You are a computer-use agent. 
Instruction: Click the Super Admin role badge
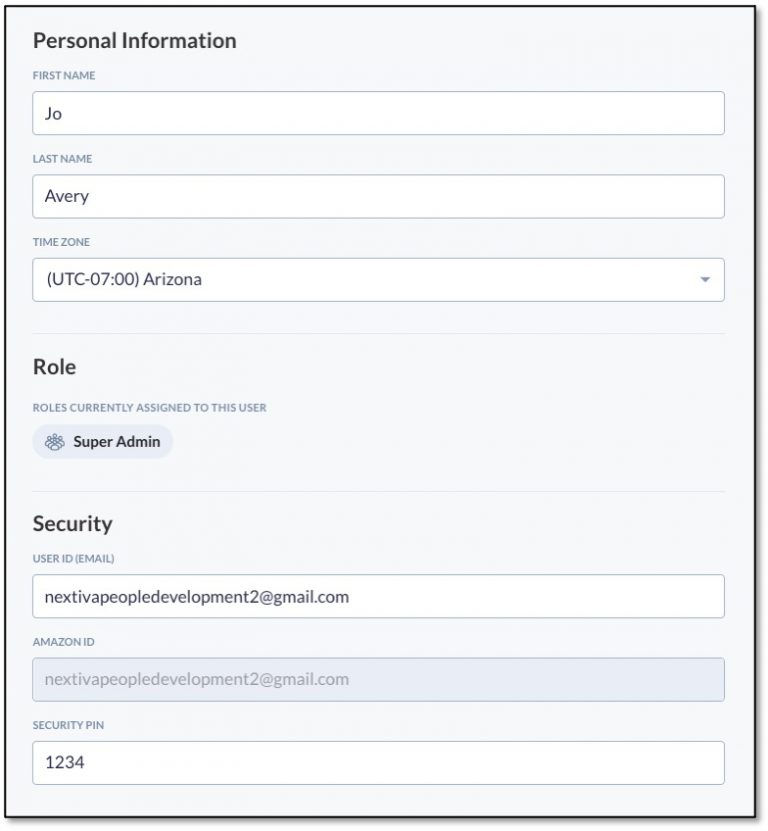coord(101,441)
